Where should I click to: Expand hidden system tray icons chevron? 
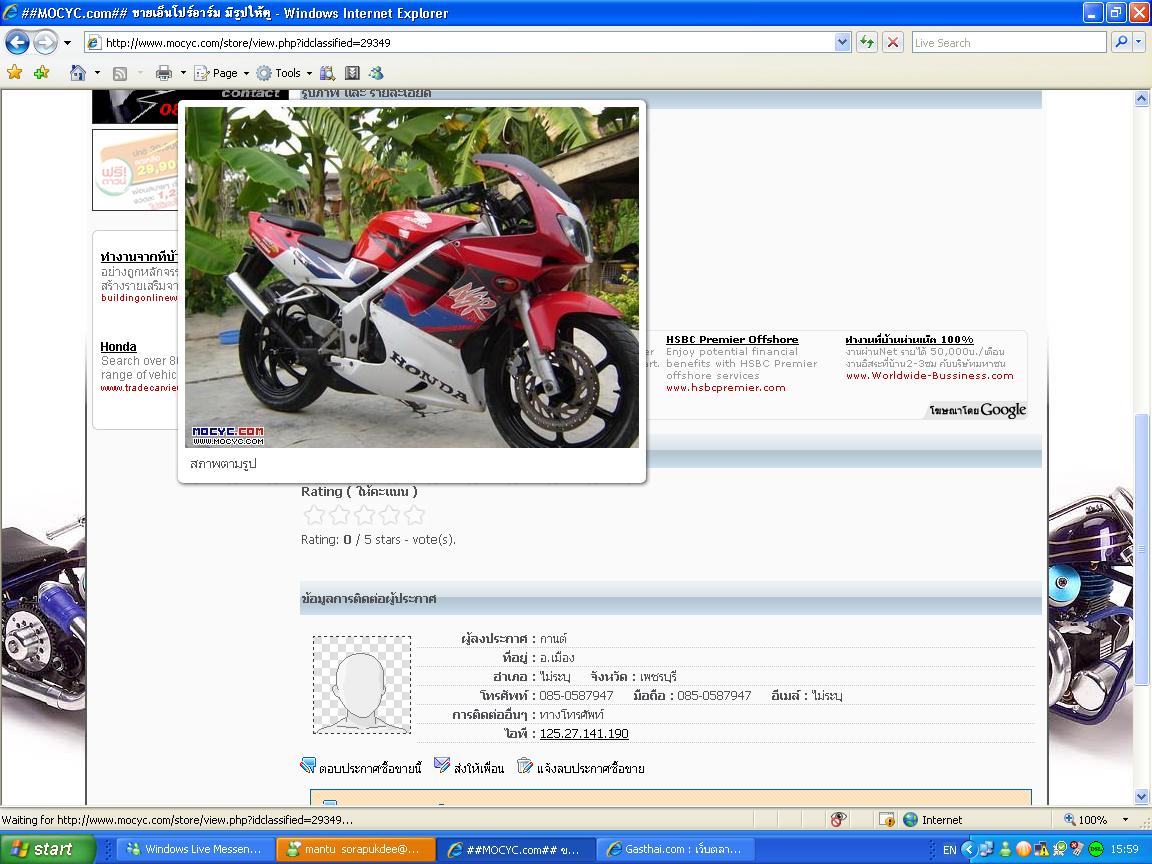click(968, 849)
